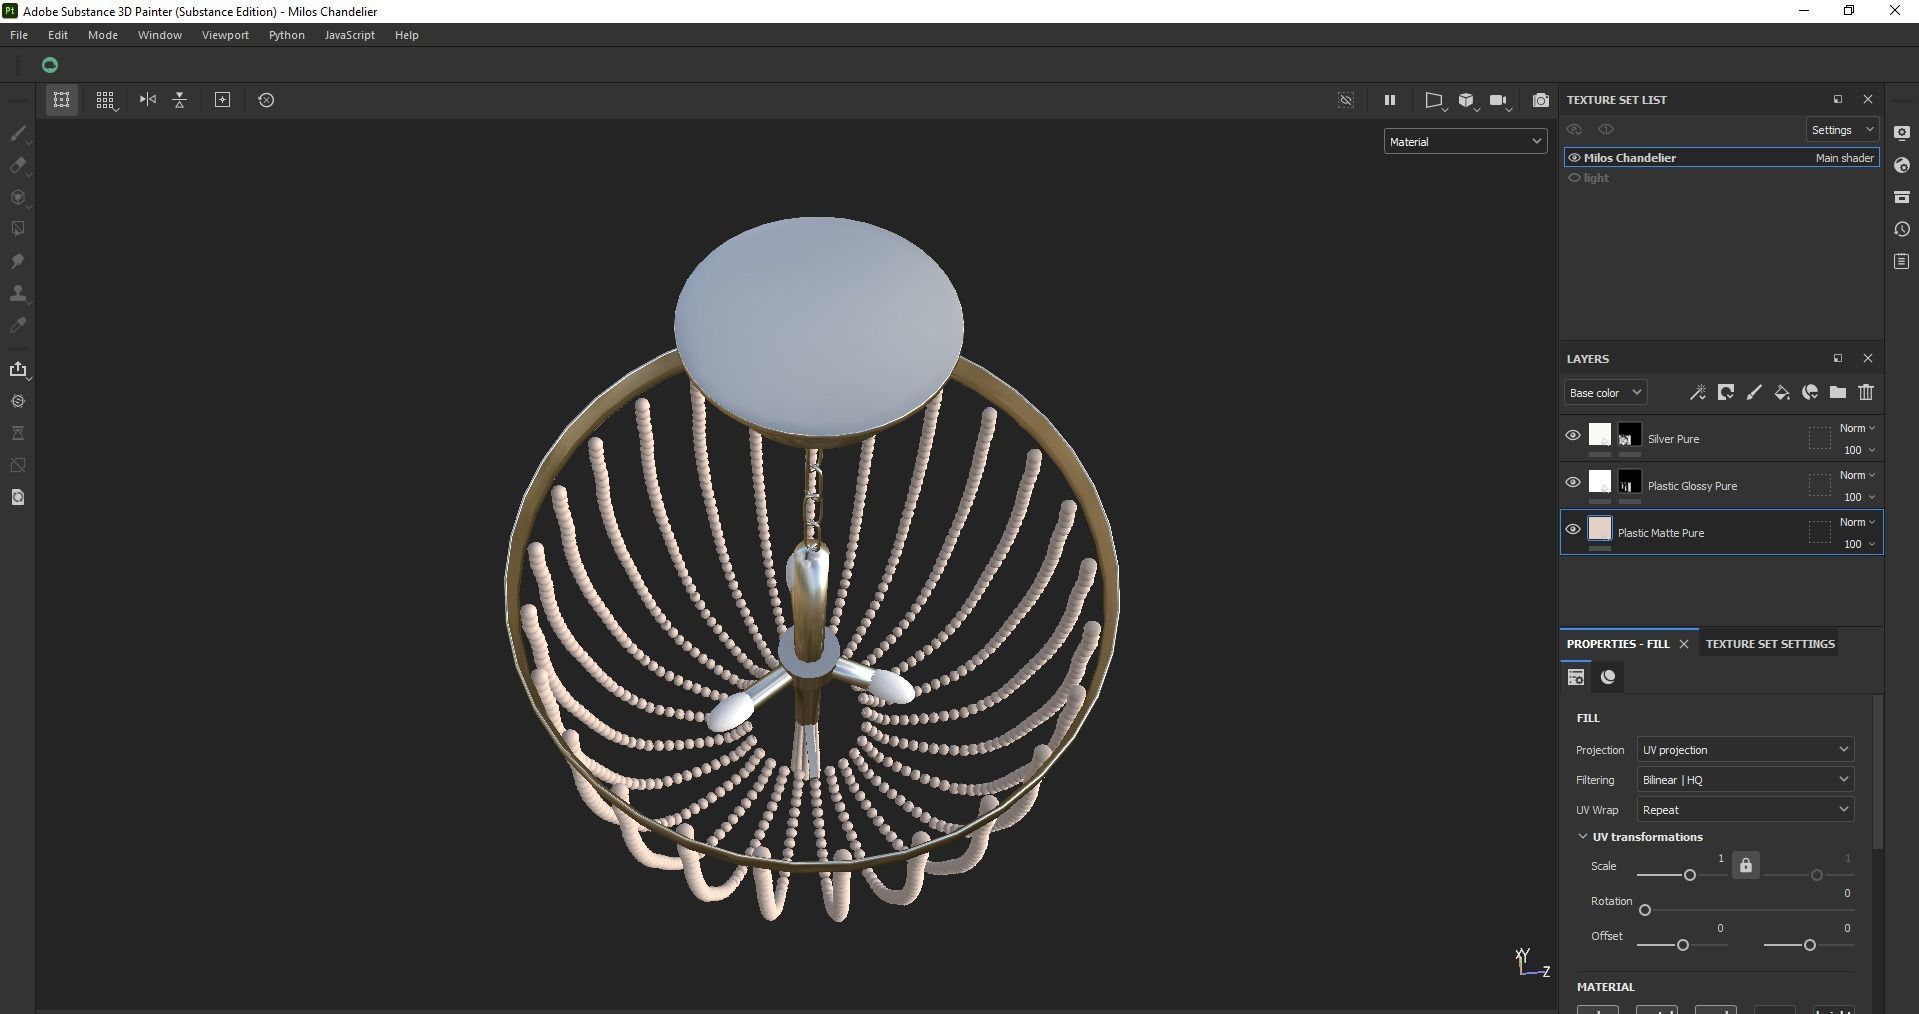
Task: Open the UV Wrap dropdown
Action: 1745,810
